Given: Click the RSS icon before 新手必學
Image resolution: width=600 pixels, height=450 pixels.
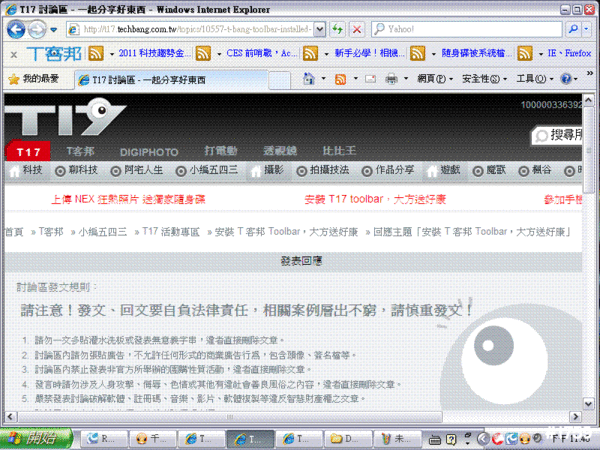Looking at the screenshot, I should click(310, 54).
